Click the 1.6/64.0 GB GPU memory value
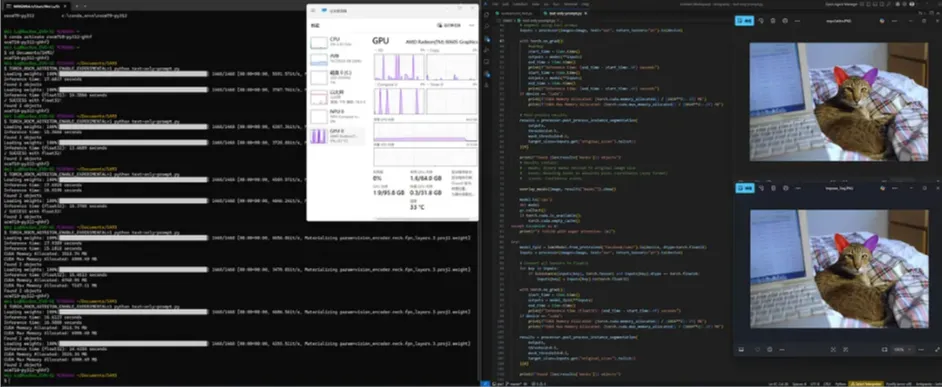 point(427,178)
